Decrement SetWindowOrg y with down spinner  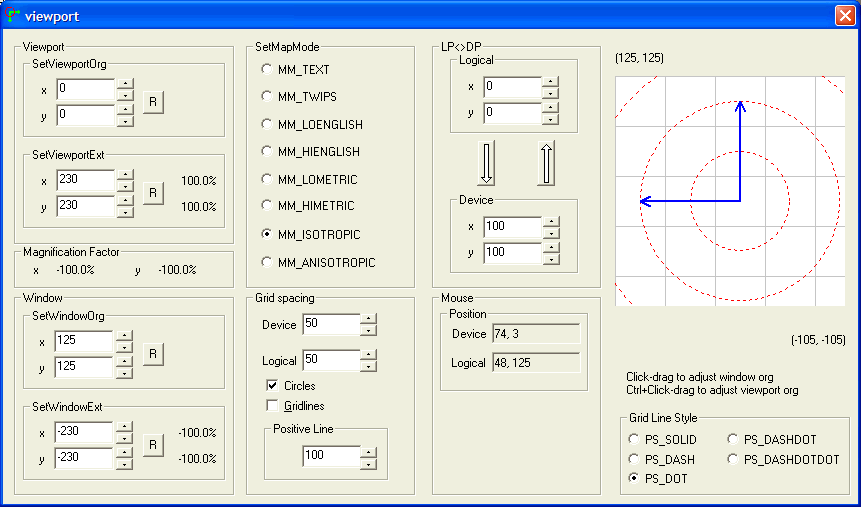[x=125, y=374]
